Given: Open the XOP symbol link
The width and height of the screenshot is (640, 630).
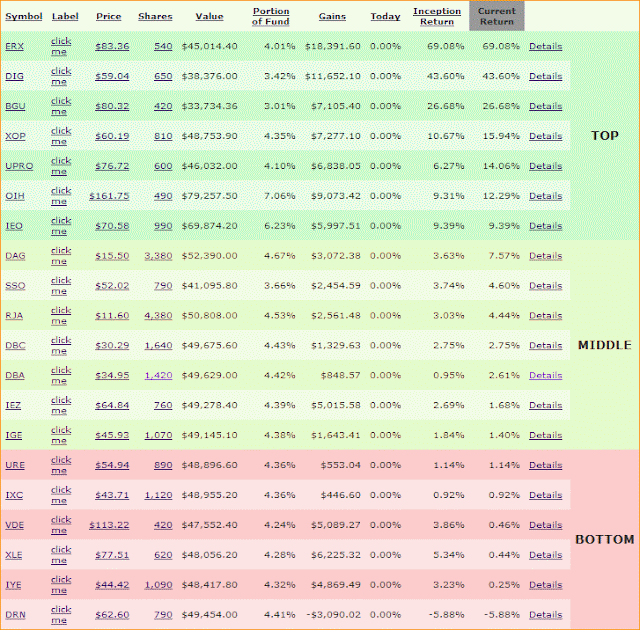Looking at the screenshot, I should 15,136.
